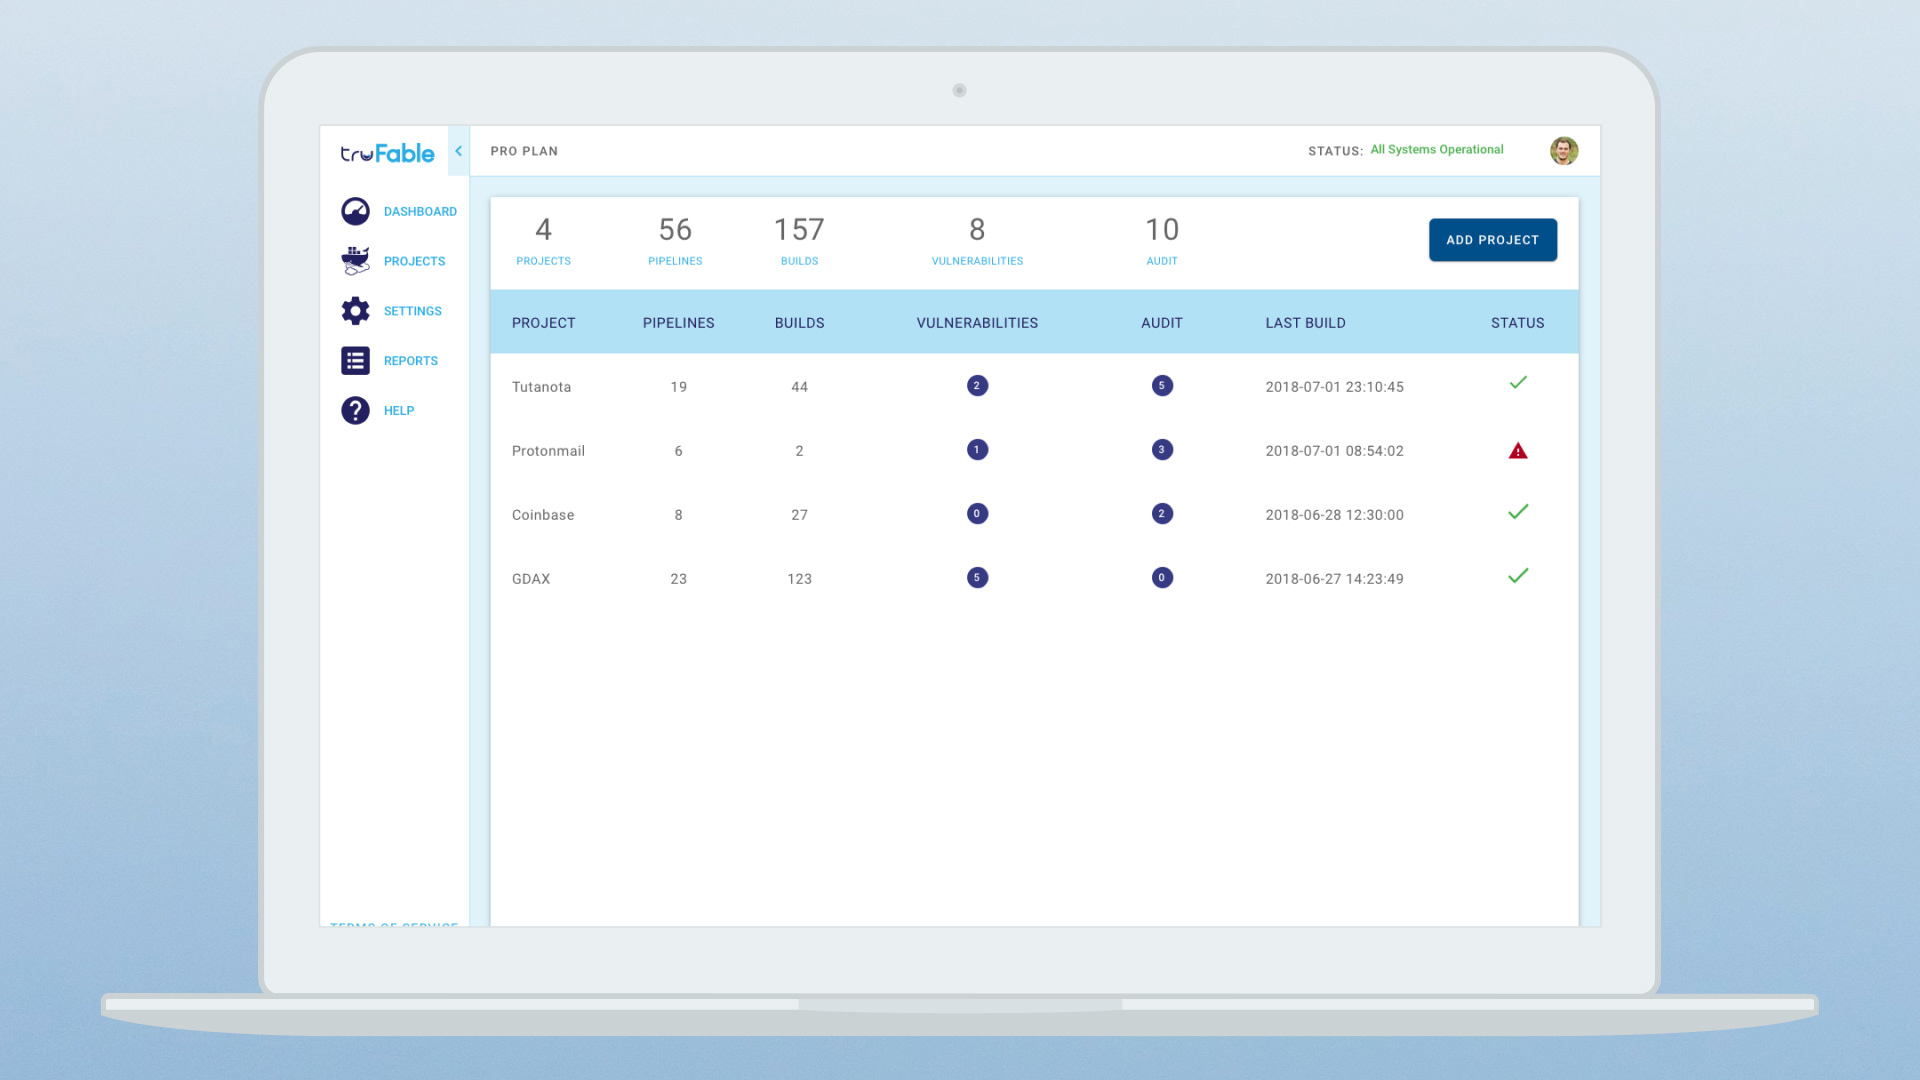Select the Settings menu label
This screenshot has width=1920, height=1080.
412,311
